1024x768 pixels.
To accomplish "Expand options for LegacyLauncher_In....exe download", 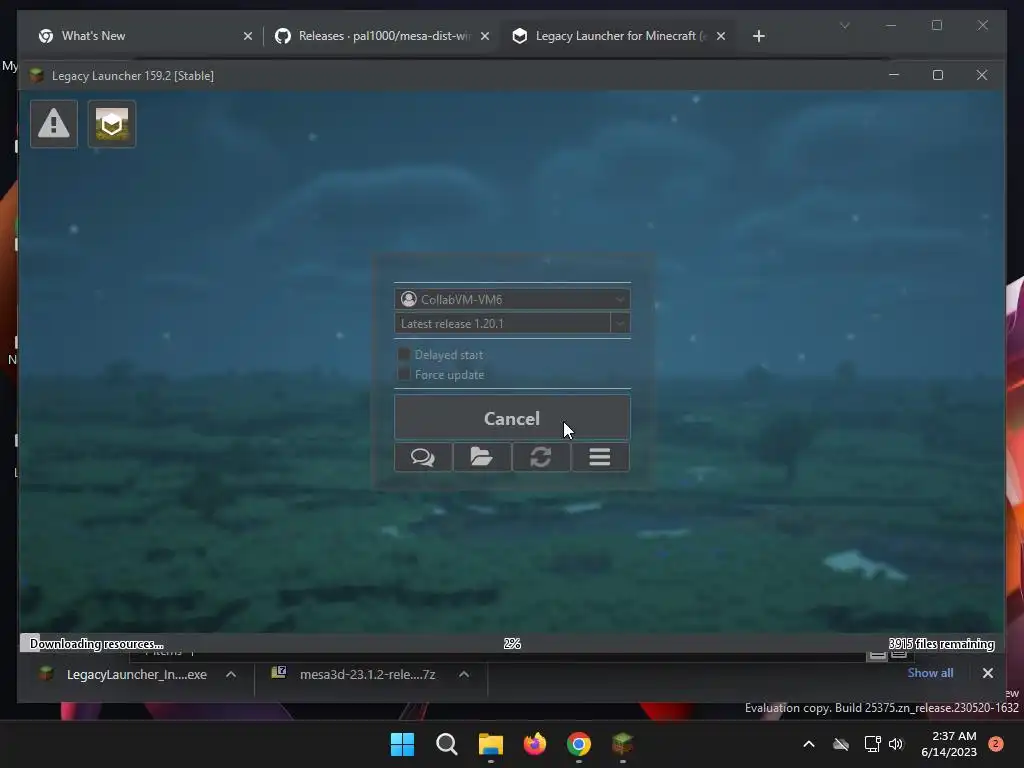I will tap(231, 675).
